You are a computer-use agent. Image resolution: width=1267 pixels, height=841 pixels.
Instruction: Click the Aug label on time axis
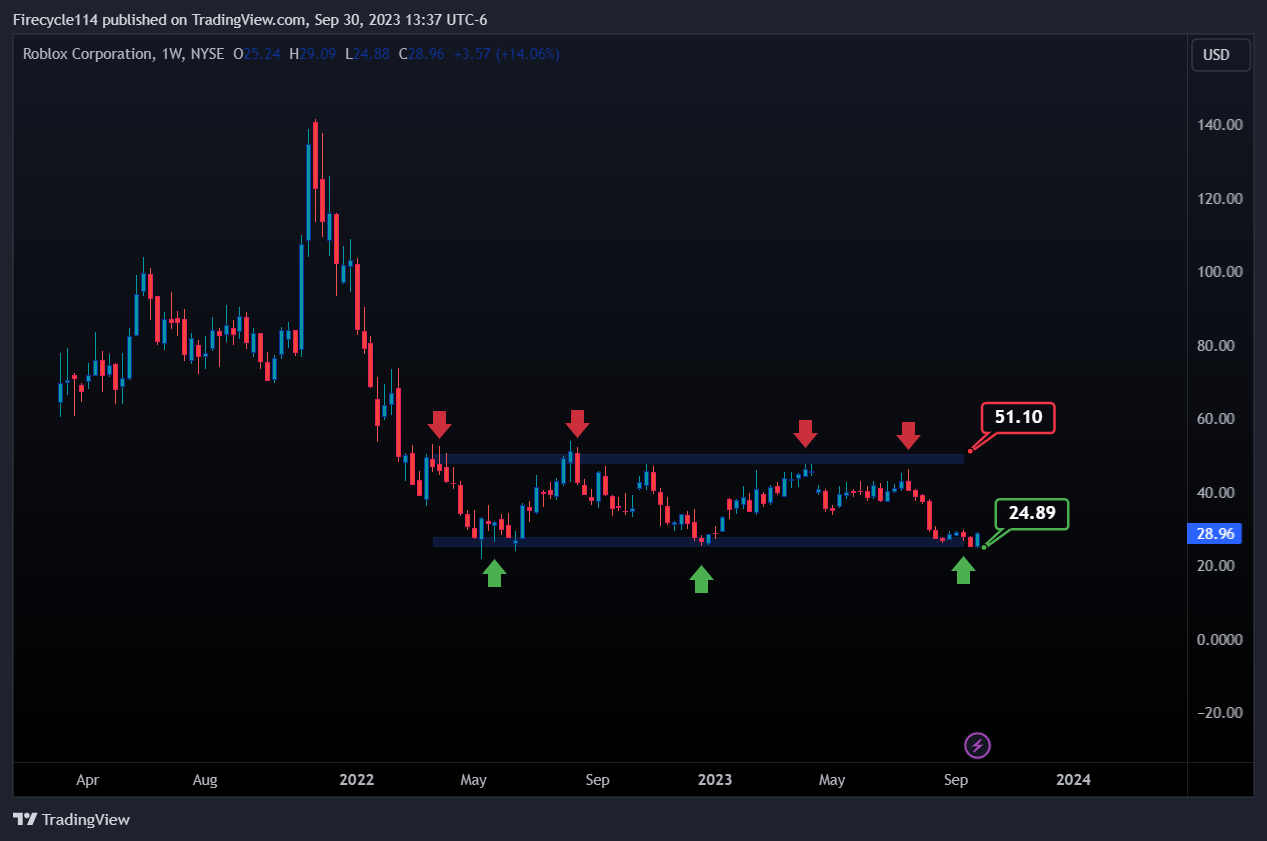point(205,780)
